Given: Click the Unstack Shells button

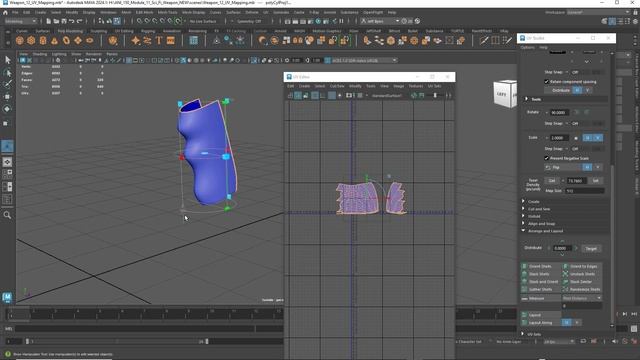Looking at the screenshot, I should [x=582, y=274].
